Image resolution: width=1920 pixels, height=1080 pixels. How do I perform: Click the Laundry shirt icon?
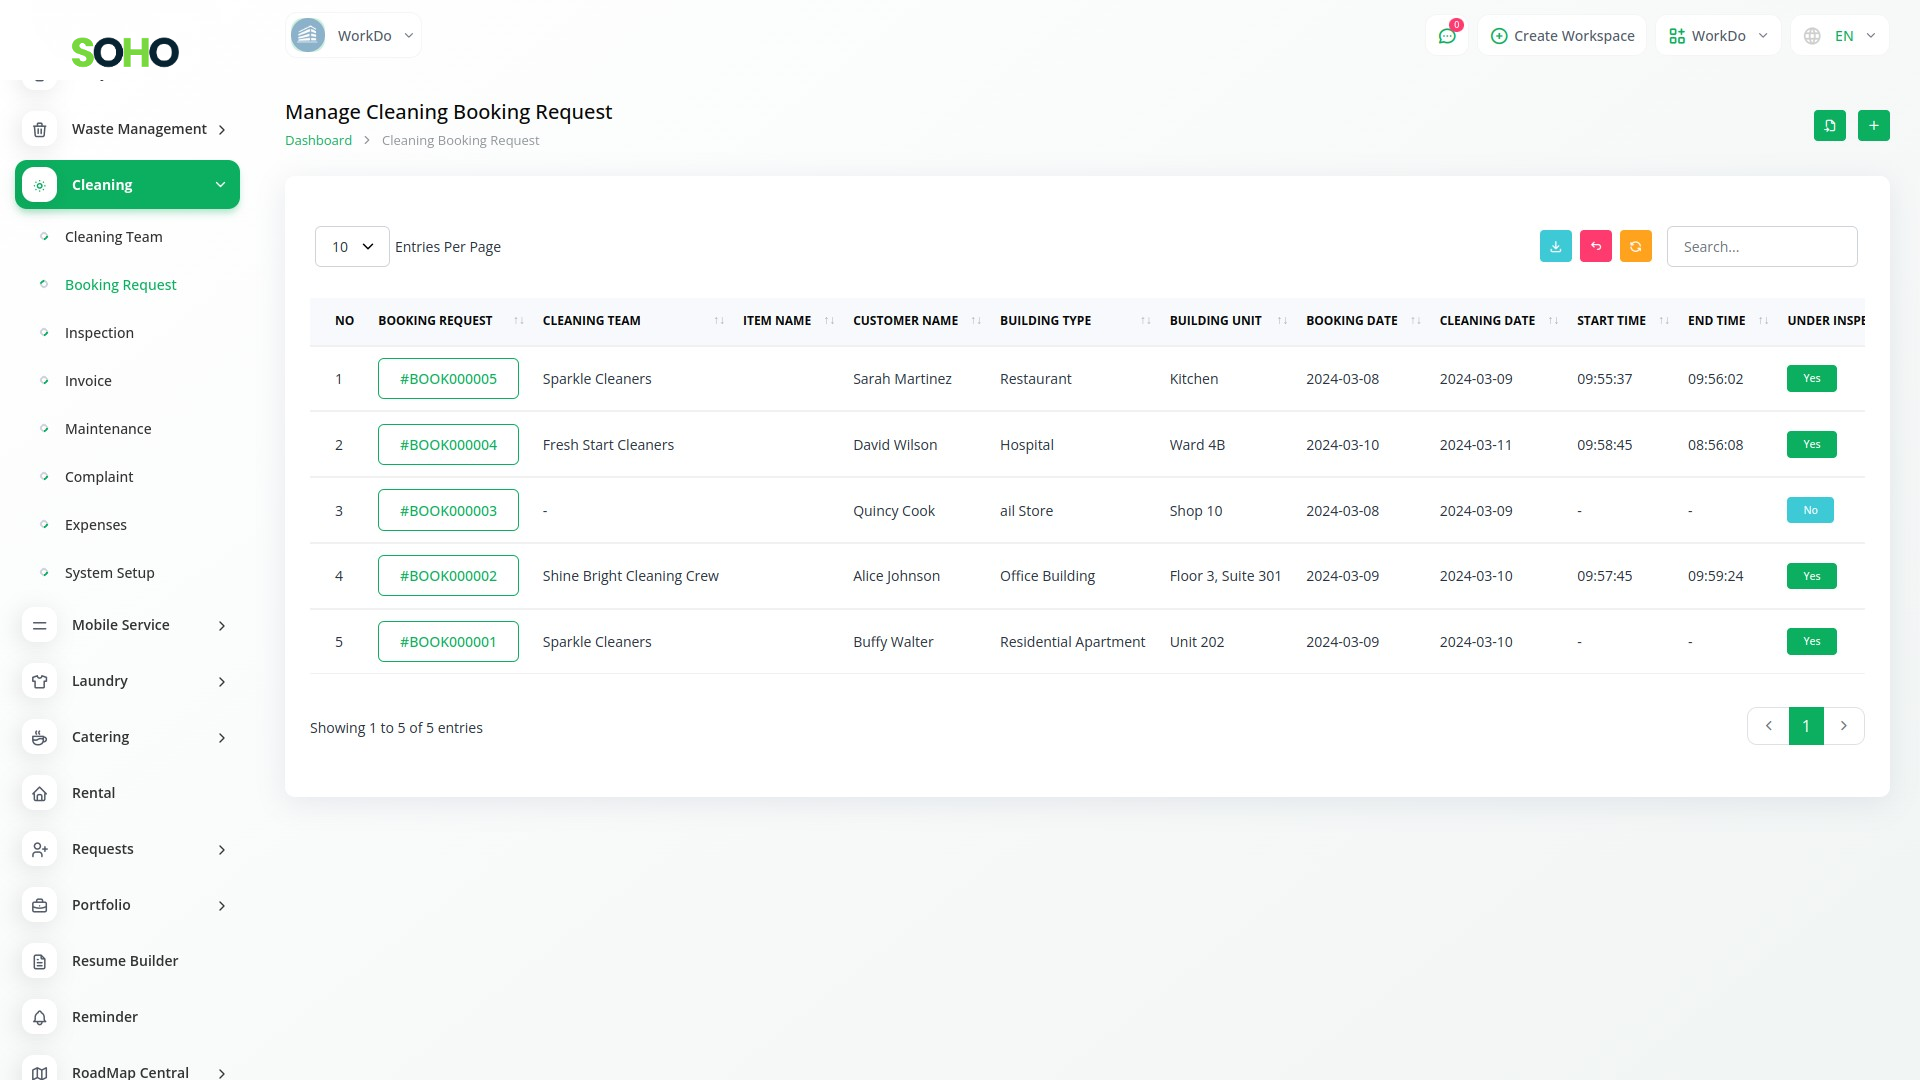(x=39, y=681)
